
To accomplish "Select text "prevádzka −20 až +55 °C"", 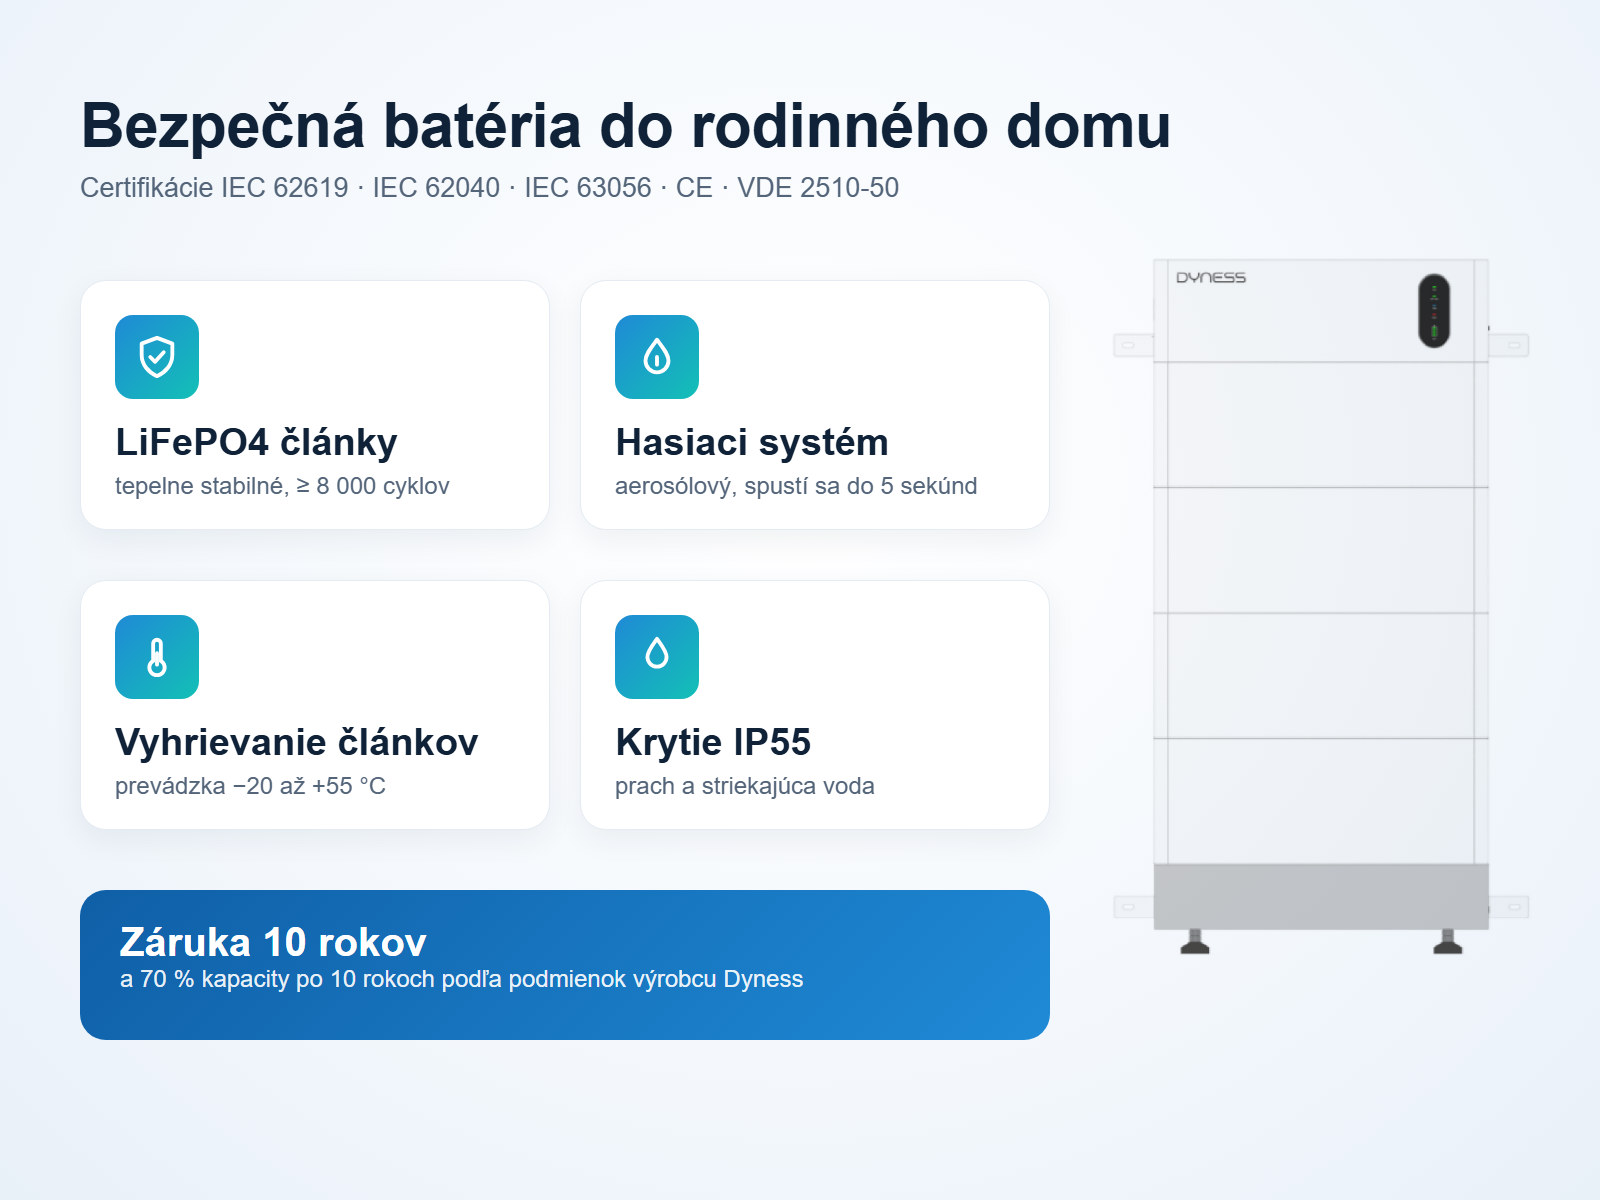I will (x=250, y=786).
